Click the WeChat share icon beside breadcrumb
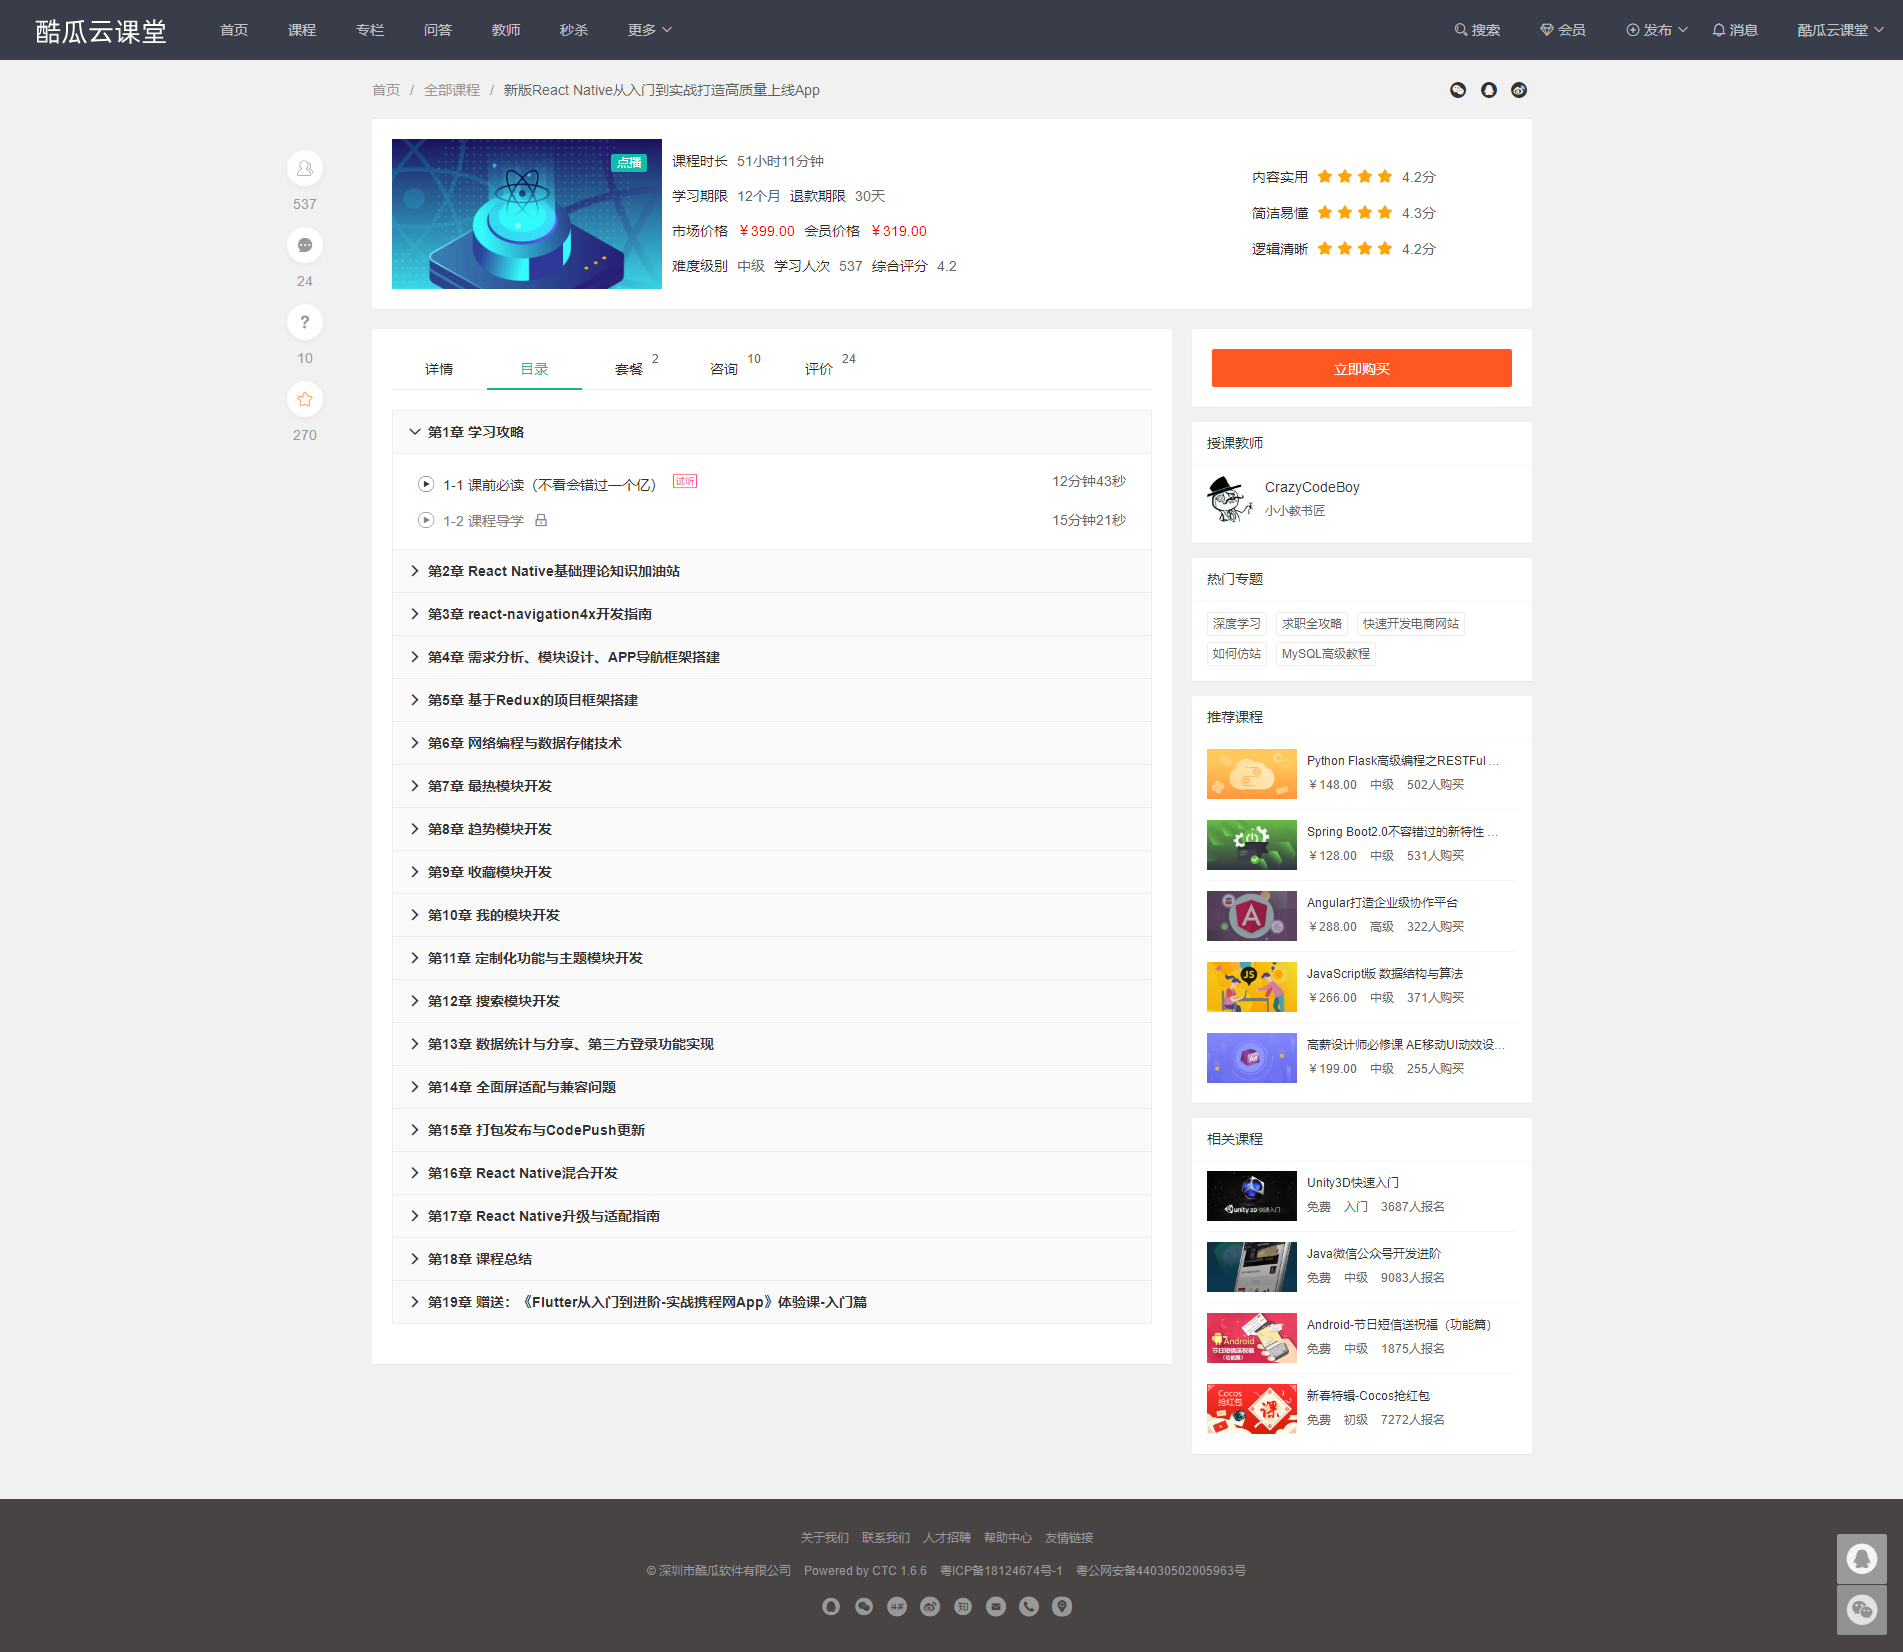Image resolution: width=1903 pixels, height=1652 pixels. click(1458, 90)
